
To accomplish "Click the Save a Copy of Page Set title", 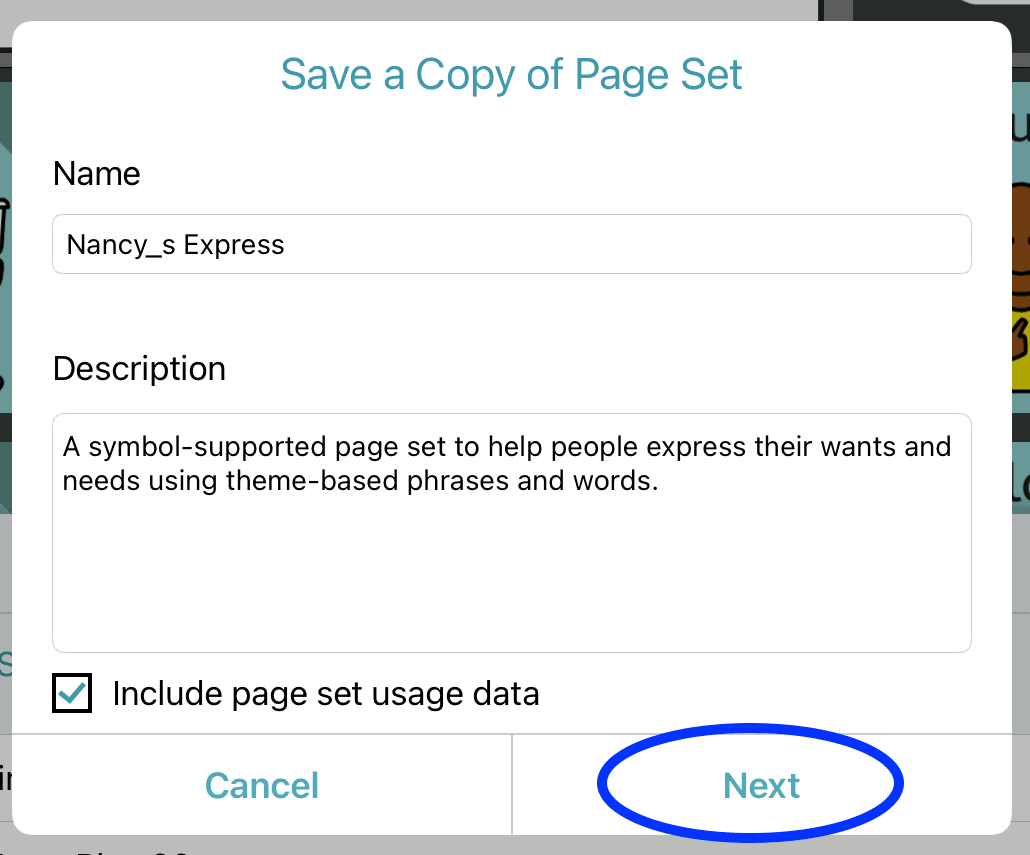I will pos(511,74).
